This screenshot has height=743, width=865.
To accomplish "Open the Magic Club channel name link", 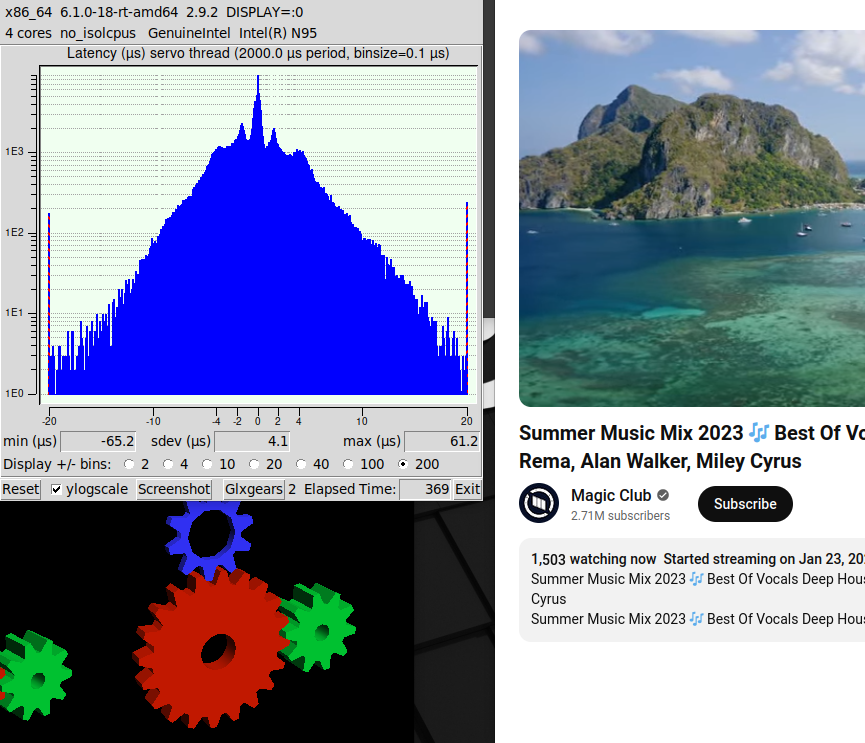I will pyautogui.click(x=611, y=495).
